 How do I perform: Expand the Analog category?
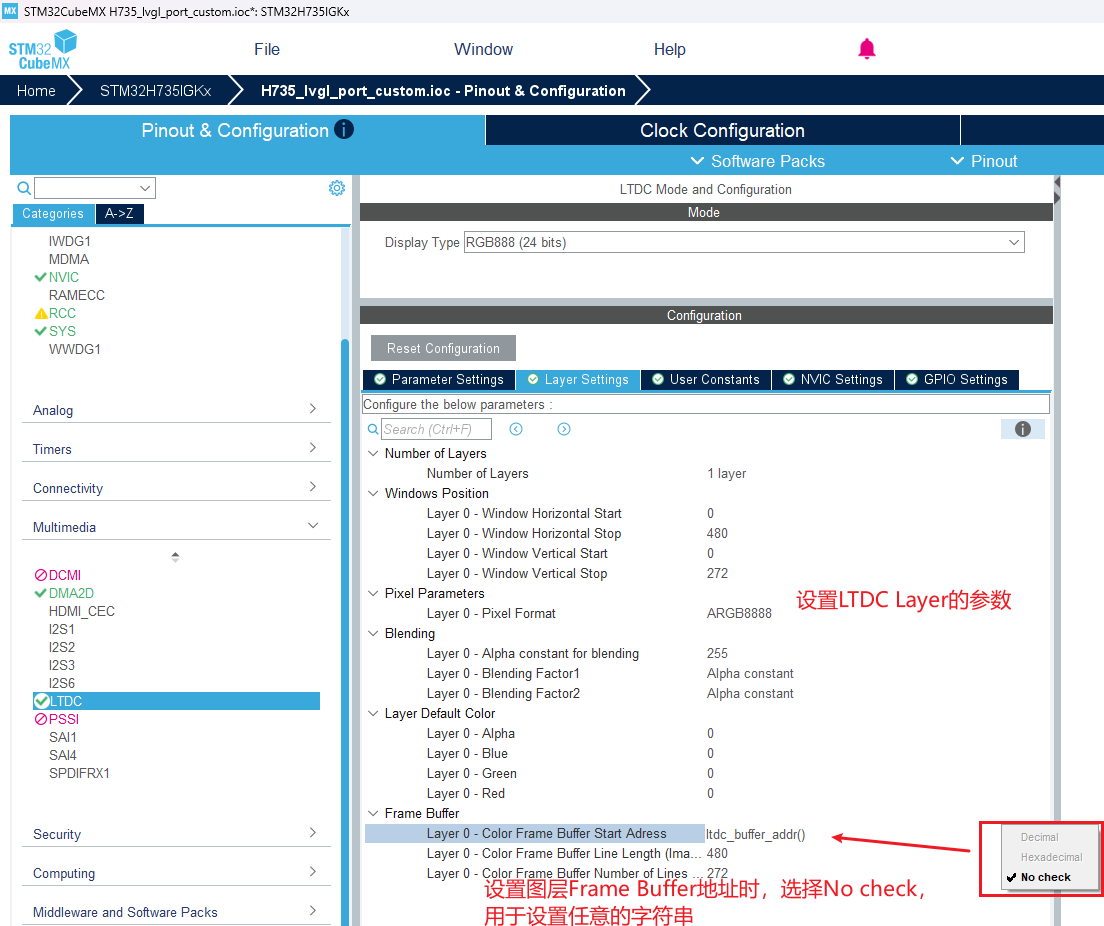[x=176, y=410]
